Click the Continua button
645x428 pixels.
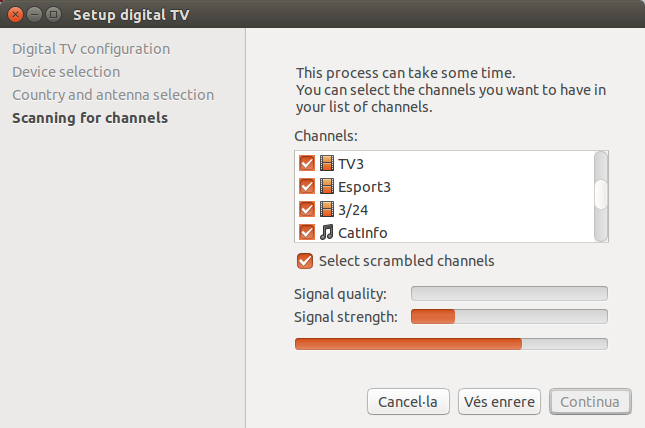(x=590, y=402)
